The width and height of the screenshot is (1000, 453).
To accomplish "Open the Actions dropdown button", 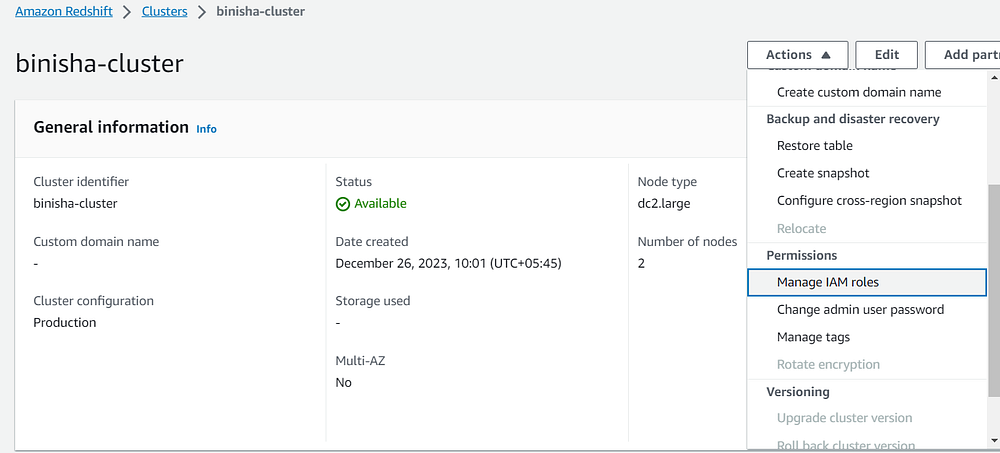I will point(797,55).
